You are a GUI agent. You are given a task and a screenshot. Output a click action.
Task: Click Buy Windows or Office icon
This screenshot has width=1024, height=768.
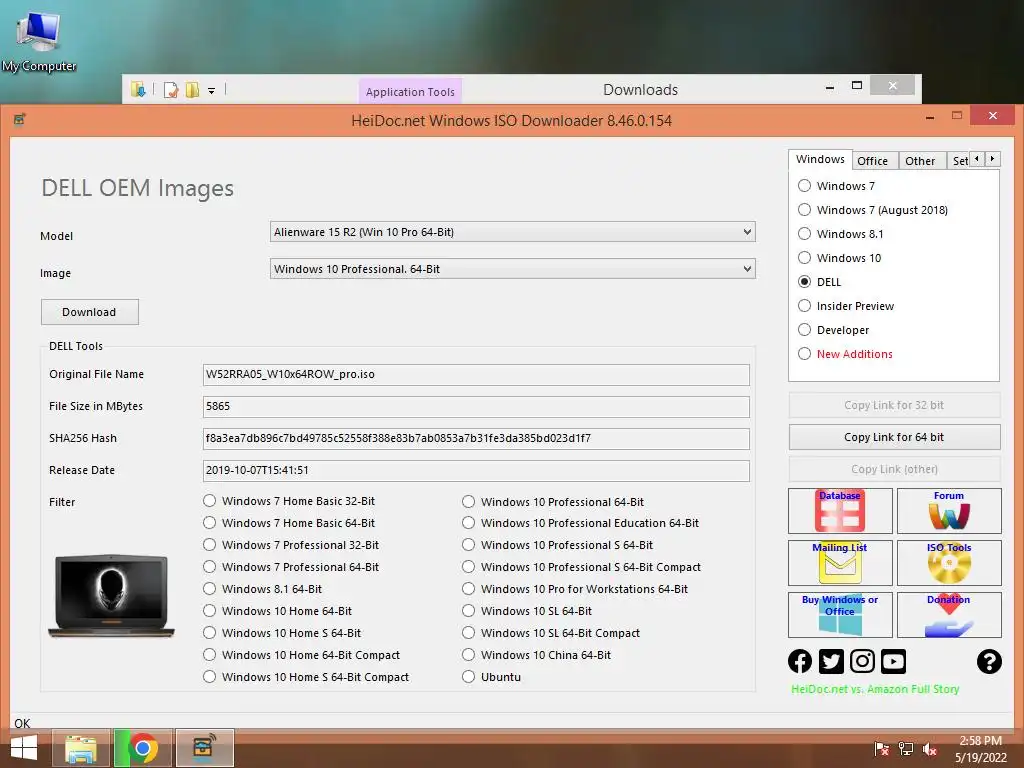click(840, 615)
